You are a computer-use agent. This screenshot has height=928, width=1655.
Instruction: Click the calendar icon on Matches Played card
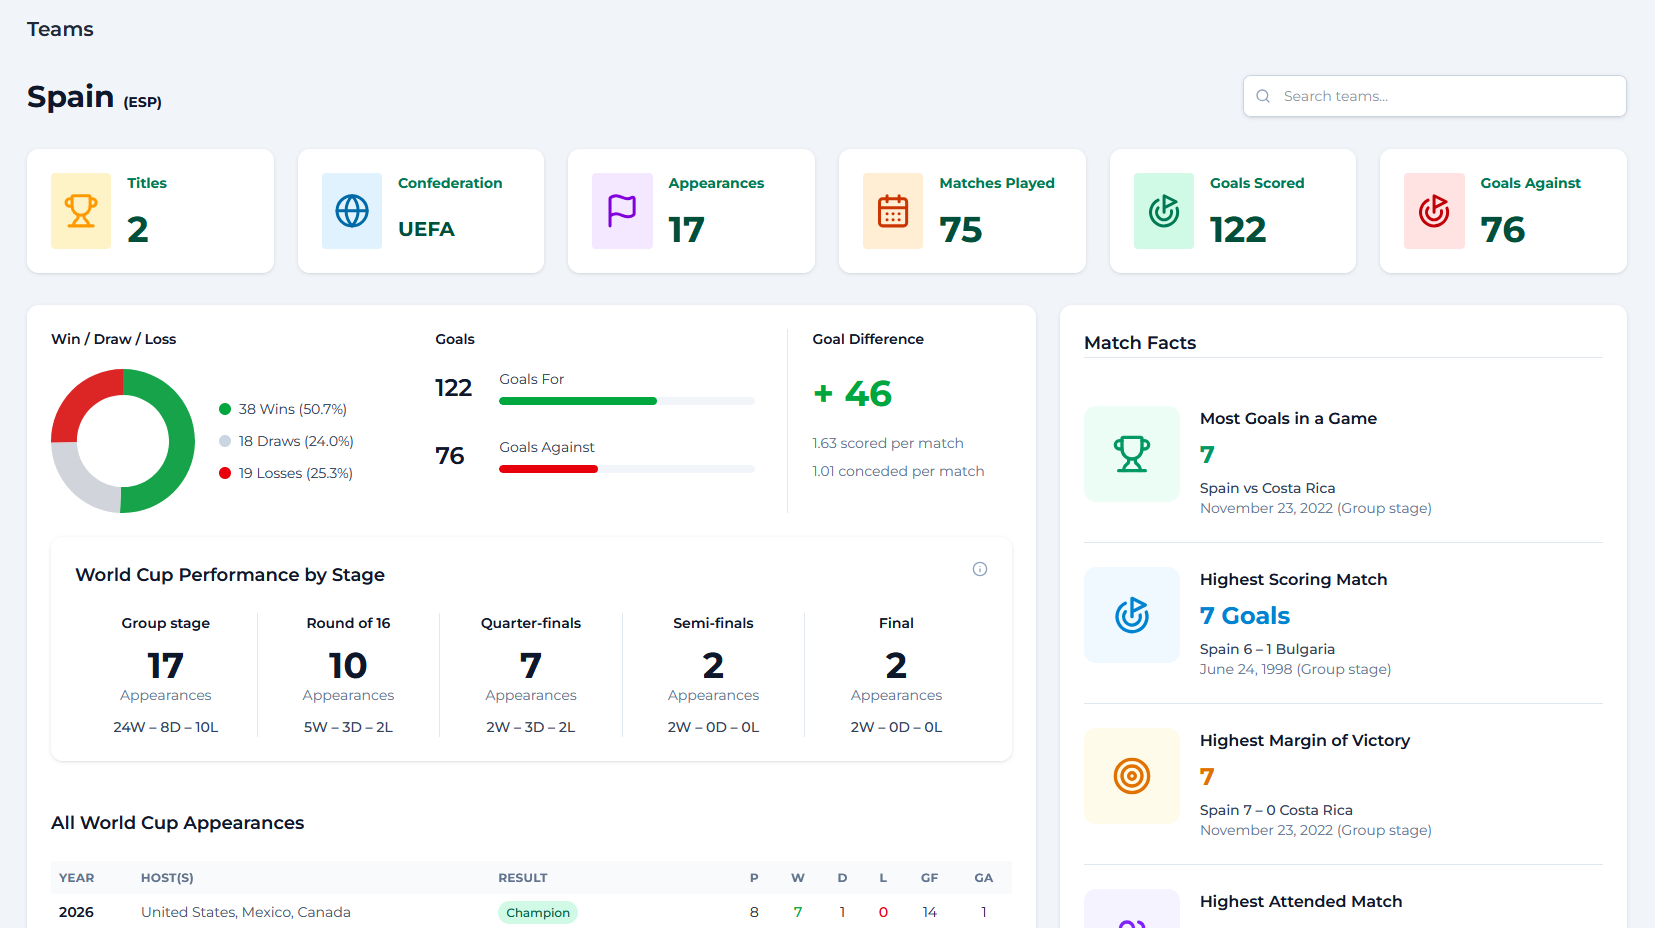(x=893, y=211)
